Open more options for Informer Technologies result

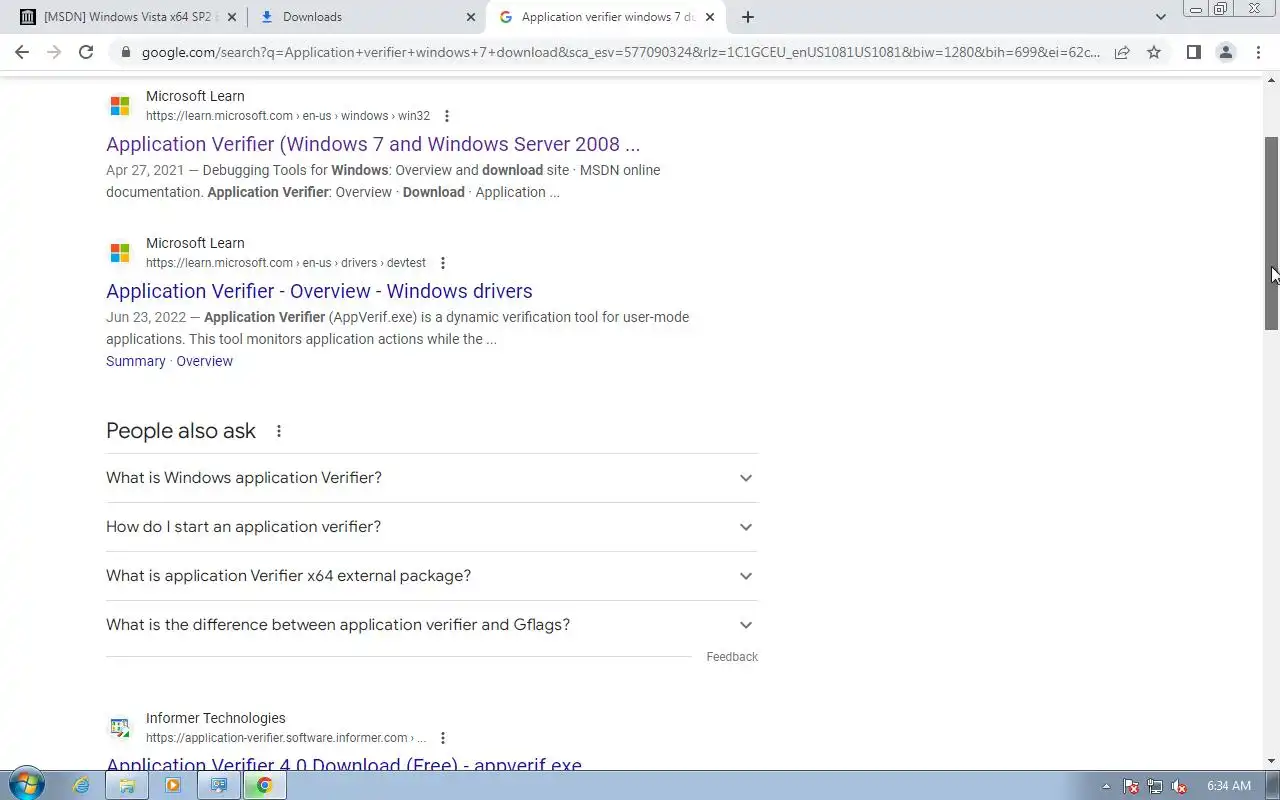pyautogui.click(x=443, y=738)
